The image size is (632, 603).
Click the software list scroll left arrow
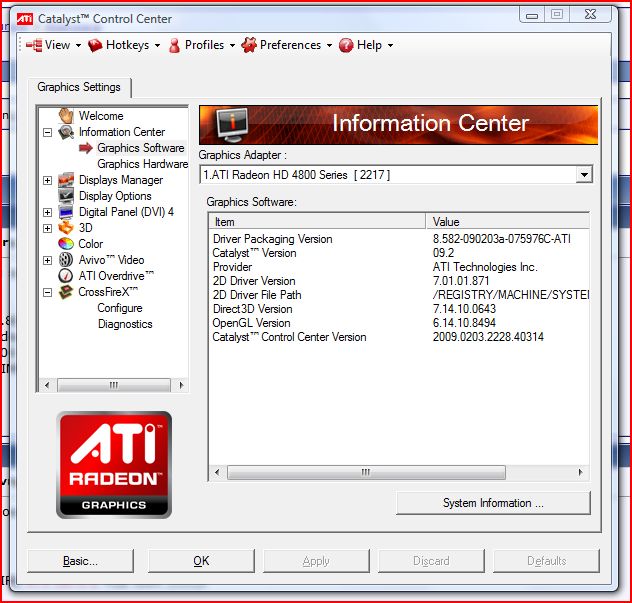coord(217,472)
